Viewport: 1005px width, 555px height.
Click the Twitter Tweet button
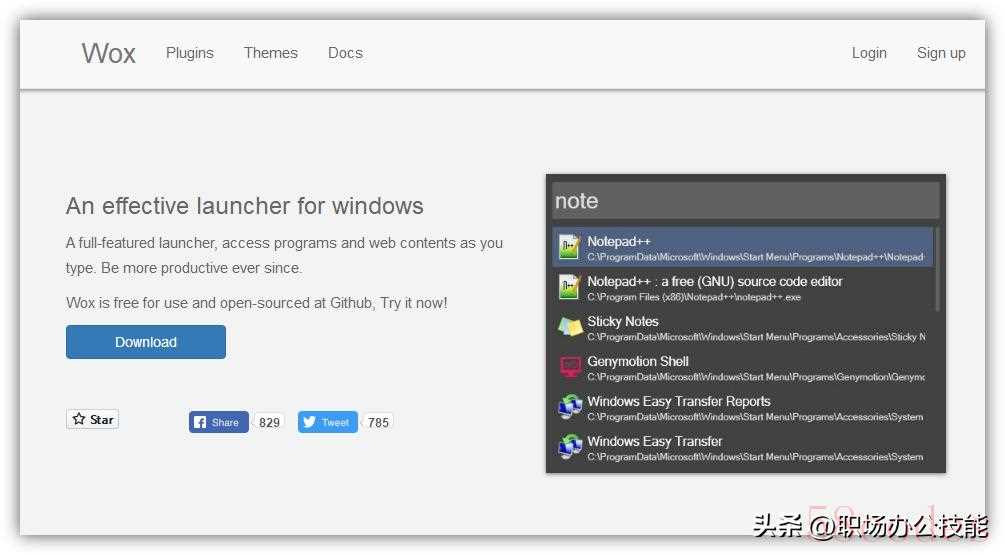pyautogui.click(x=328, y=422)
